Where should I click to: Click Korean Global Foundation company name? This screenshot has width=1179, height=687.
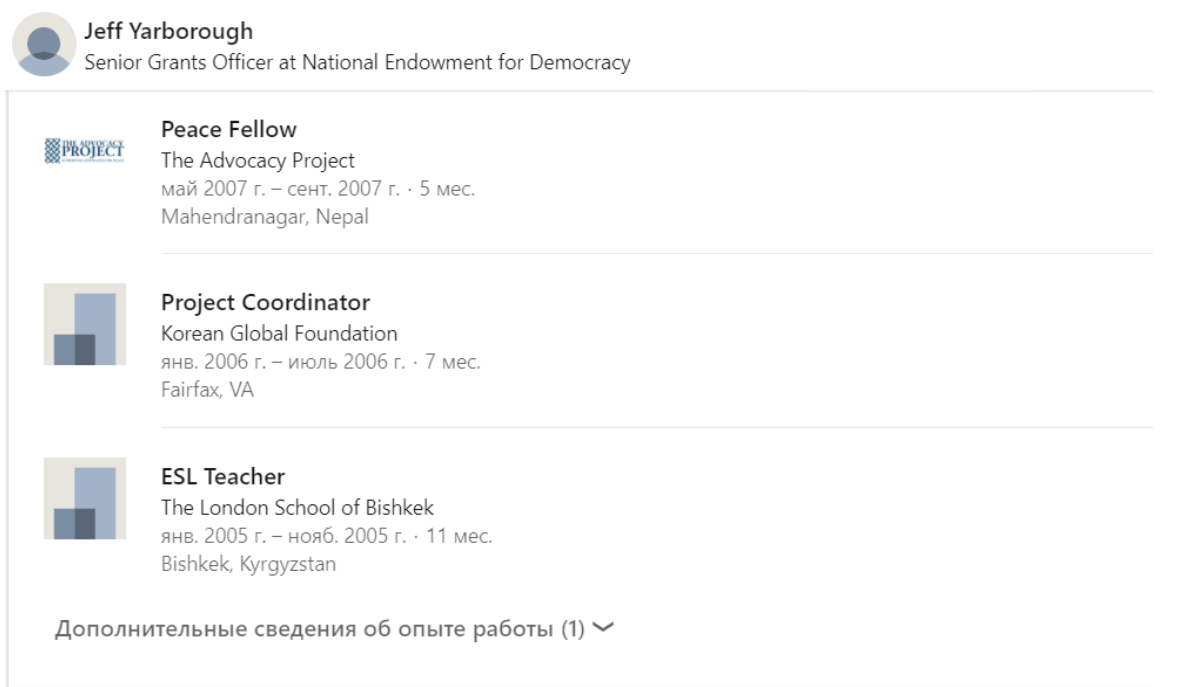coord(279,333)
